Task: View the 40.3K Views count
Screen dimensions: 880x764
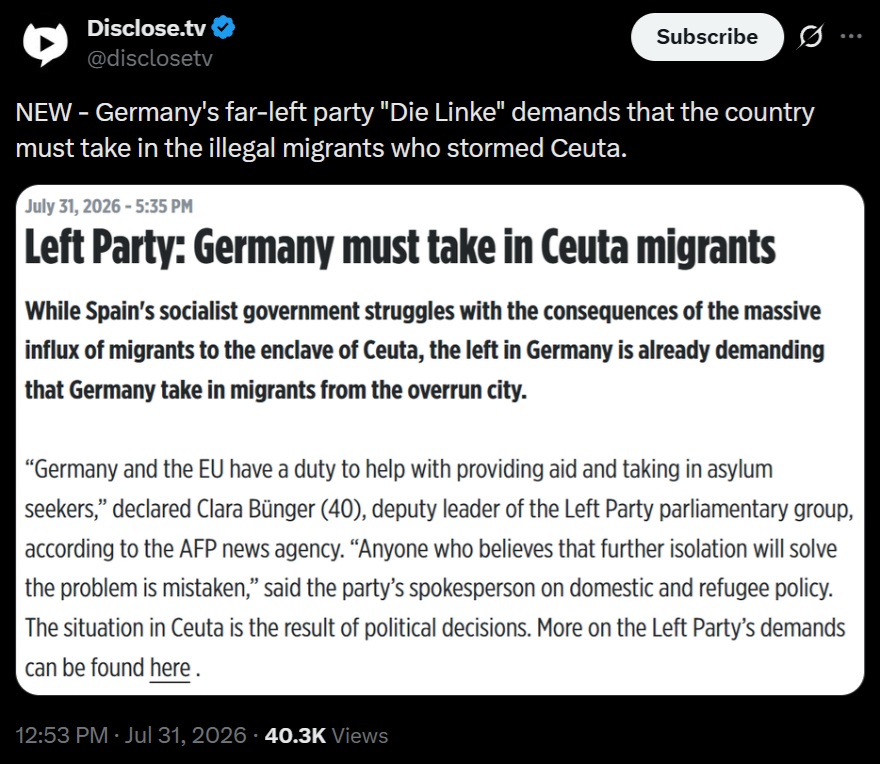Action: click(326, 735)
